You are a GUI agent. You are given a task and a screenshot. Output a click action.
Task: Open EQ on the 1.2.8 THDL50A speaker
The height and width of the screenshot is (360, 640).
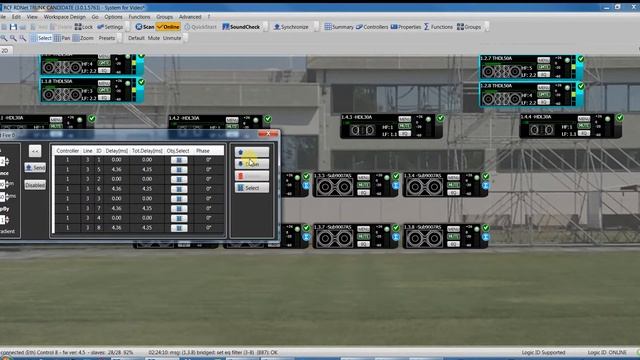543,102
